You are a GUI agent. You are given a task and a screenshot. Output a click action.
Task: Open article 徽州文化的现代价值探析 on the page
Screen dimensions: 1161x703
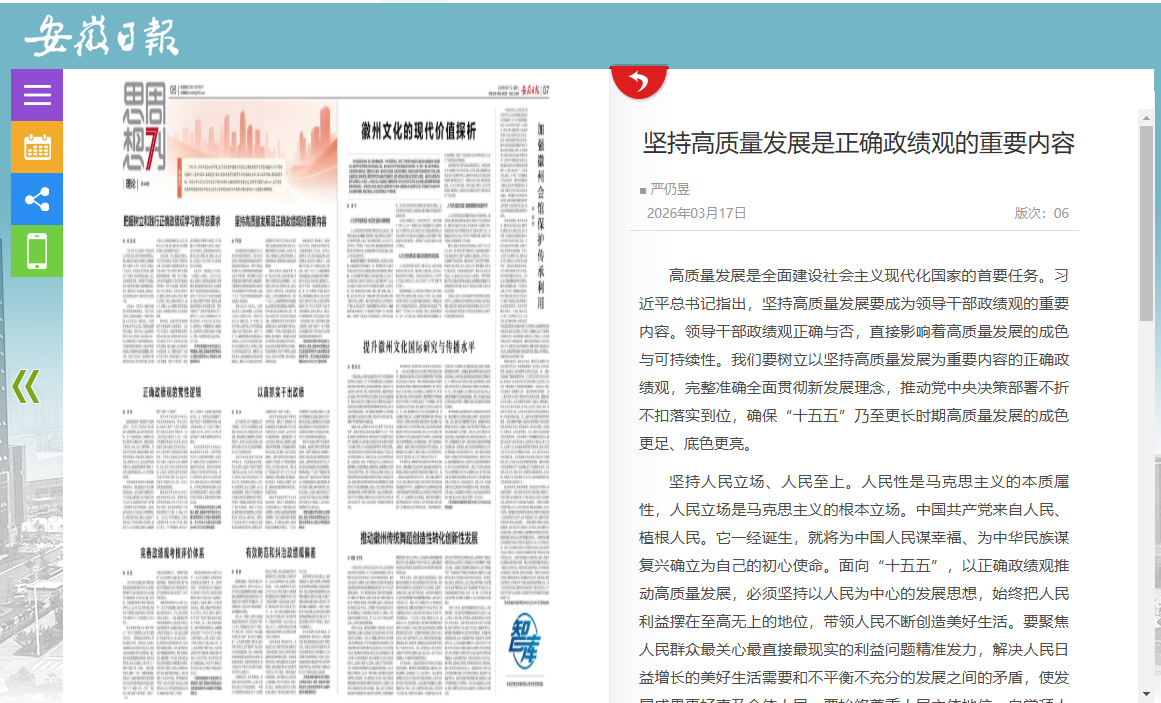coord(418,131)
